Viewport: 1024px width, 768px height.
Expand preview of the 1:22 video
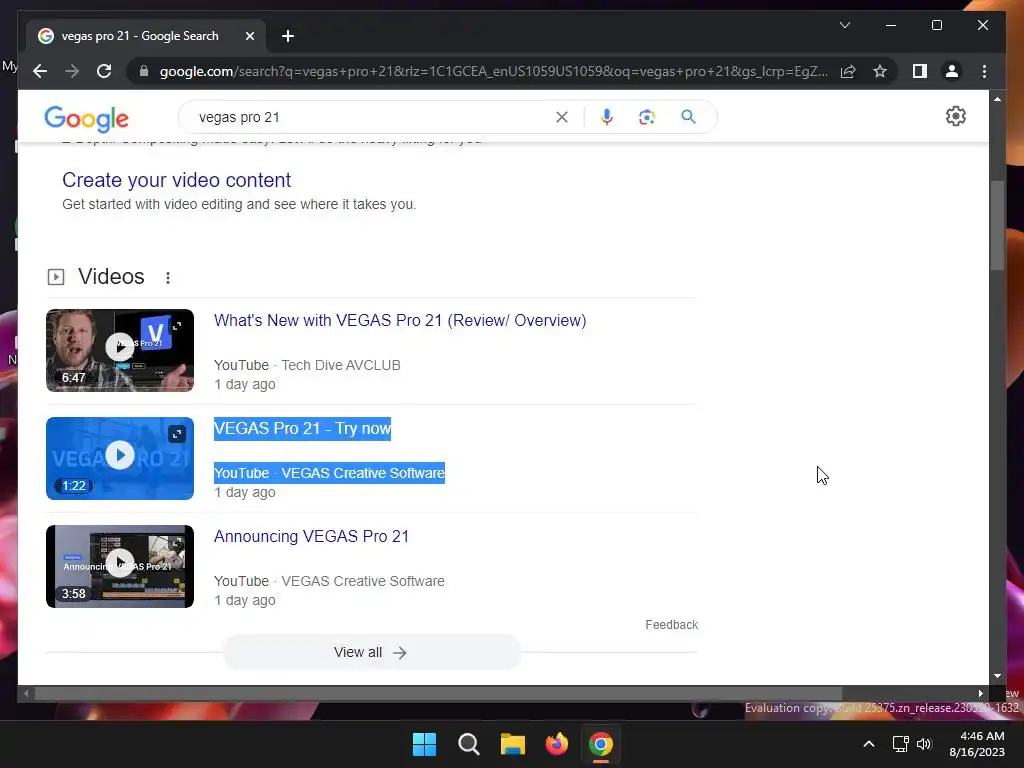(x=177, y=434)
